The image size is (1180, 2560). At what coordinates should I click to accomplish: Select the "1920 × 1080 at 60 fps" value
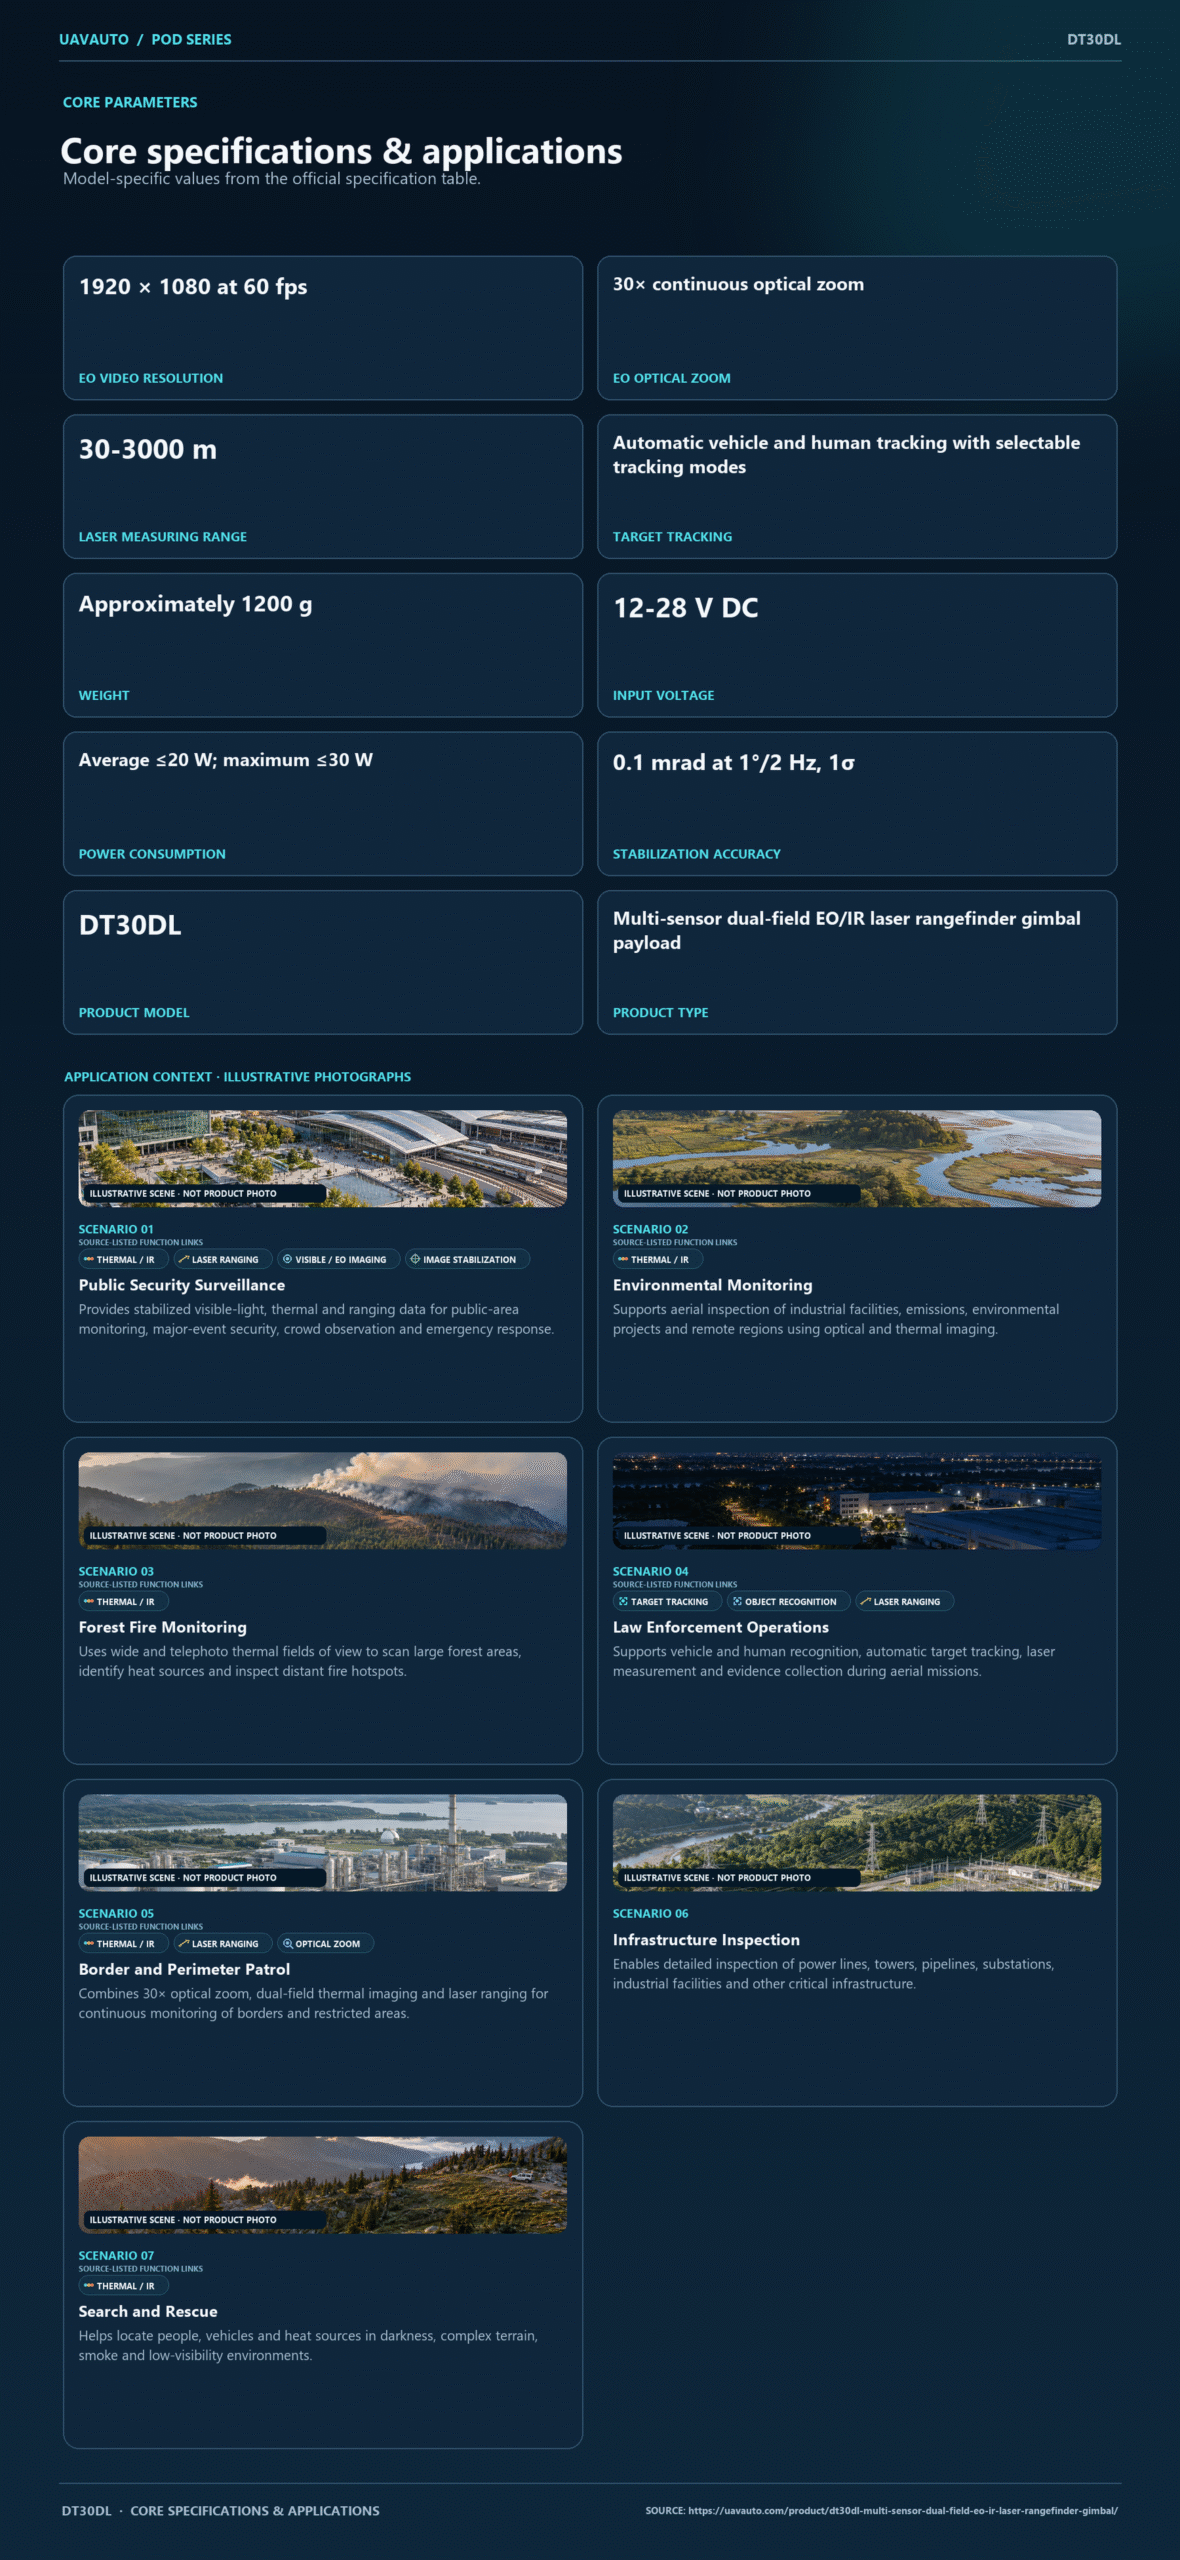[193, 287]
